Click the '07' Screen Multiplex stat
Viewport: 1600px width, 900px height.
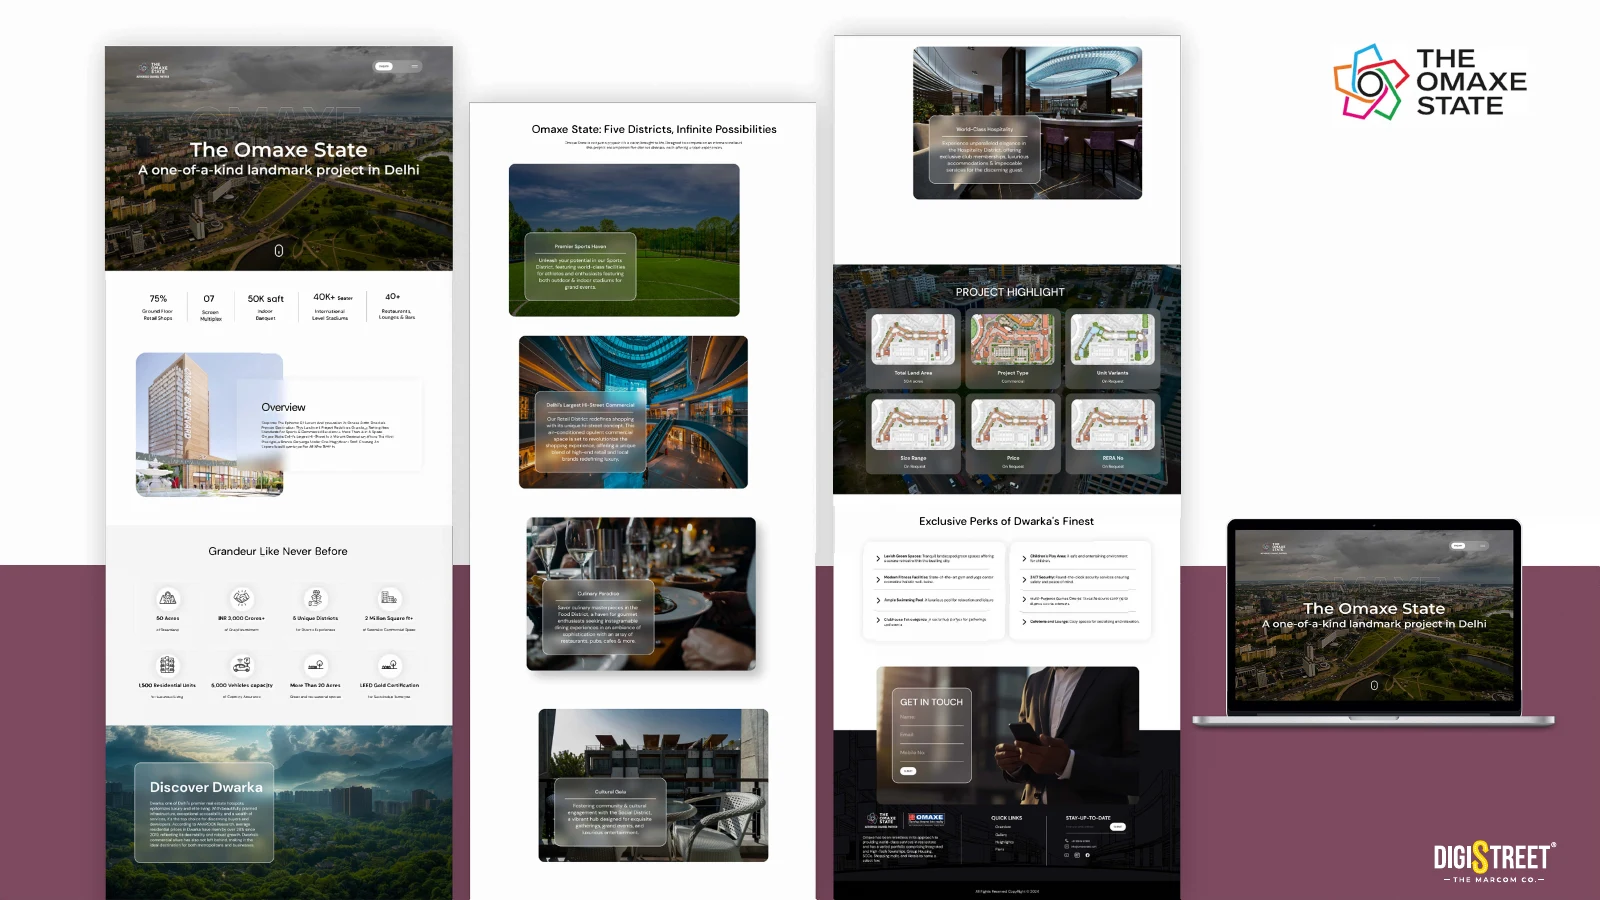click(210, 307)
